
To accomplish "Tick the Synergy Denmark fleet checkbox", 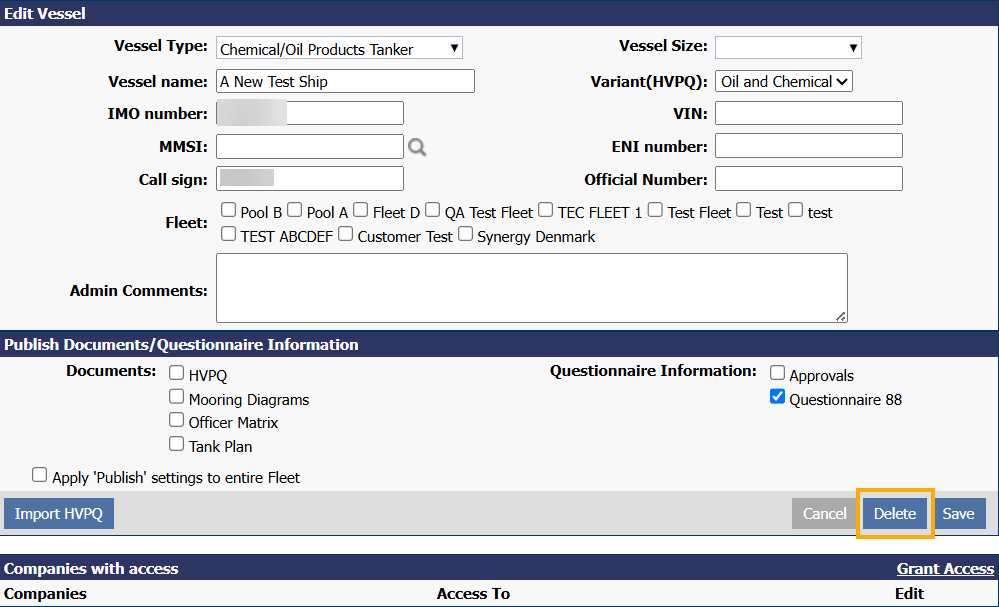I will pyautogui.click(x=465, y=235).
